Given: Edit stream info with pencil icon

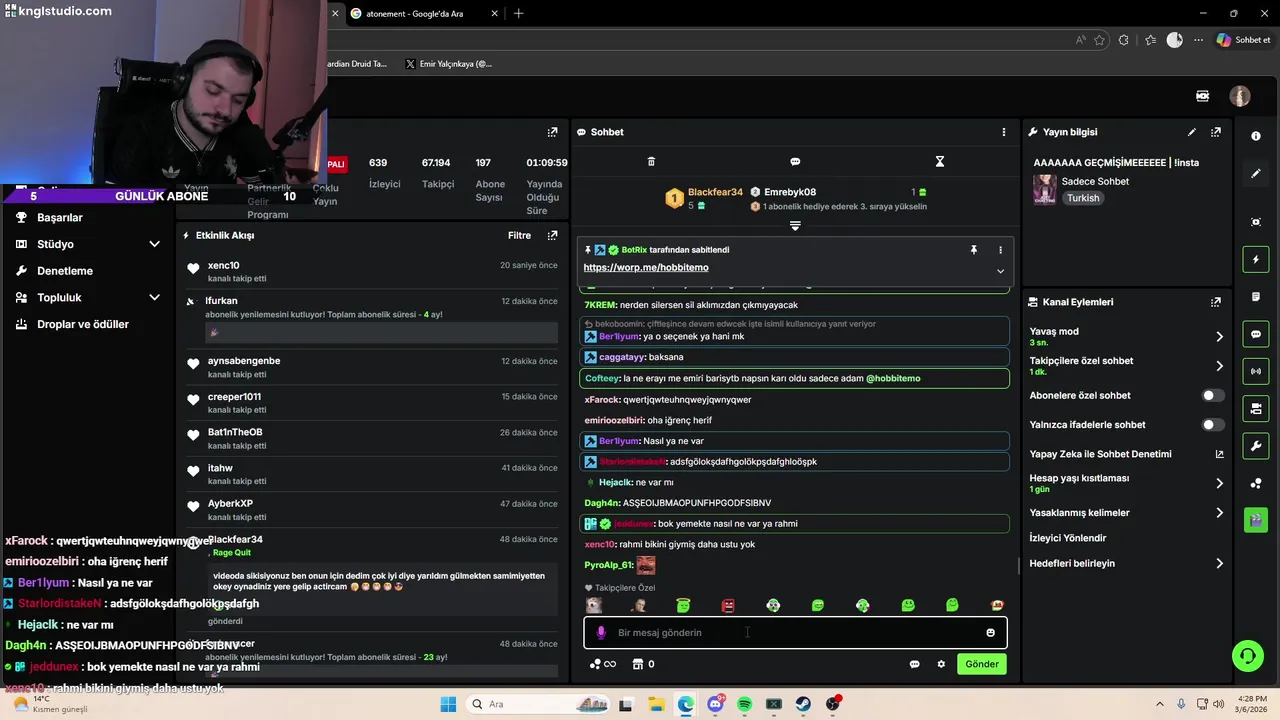Looking at the screenshot, I should 1191,132.
